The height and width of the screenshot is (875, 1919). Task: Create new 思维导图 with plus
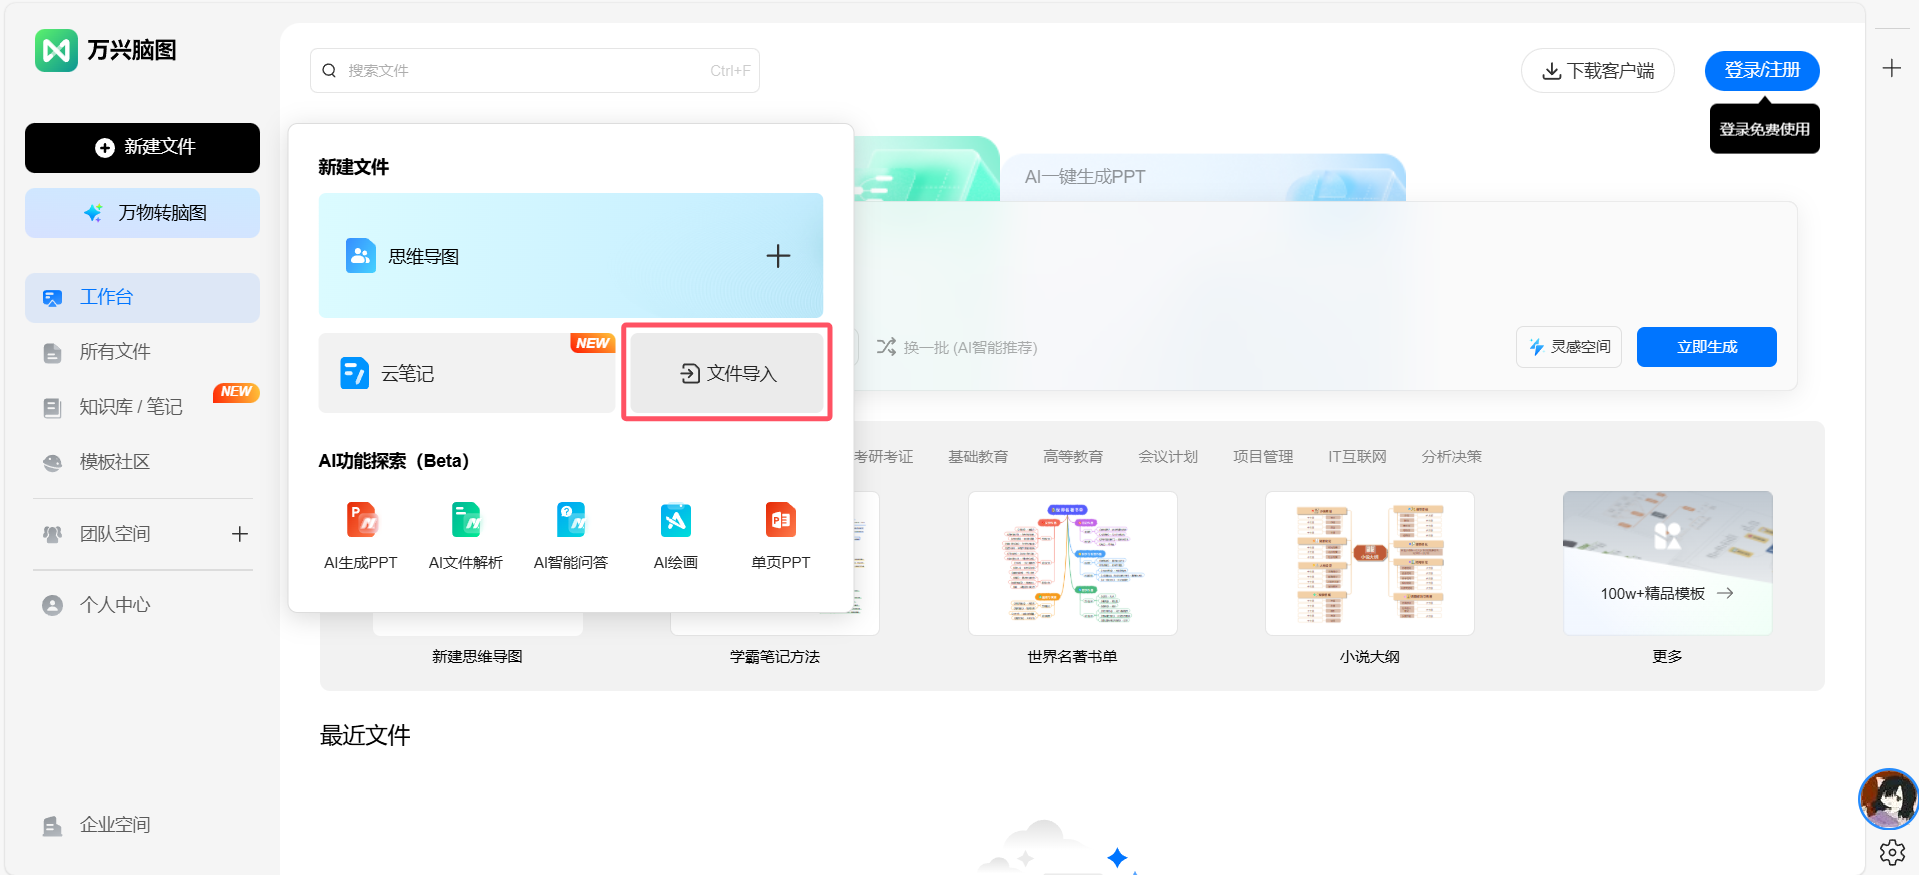[778, 256]
